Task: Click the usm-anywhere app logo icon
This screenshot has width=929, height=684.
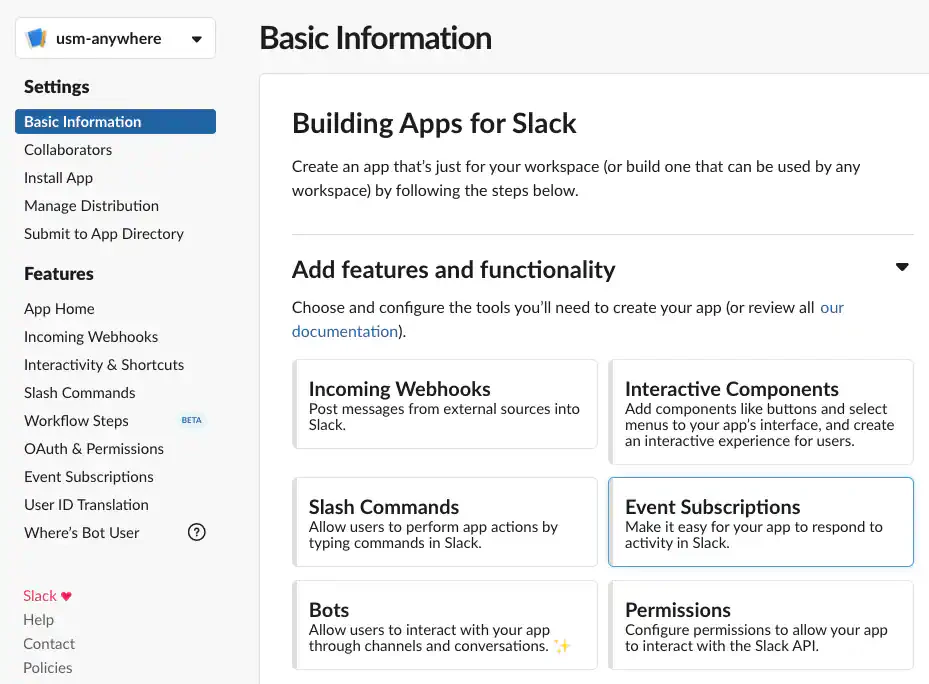Action: point(37,39)
